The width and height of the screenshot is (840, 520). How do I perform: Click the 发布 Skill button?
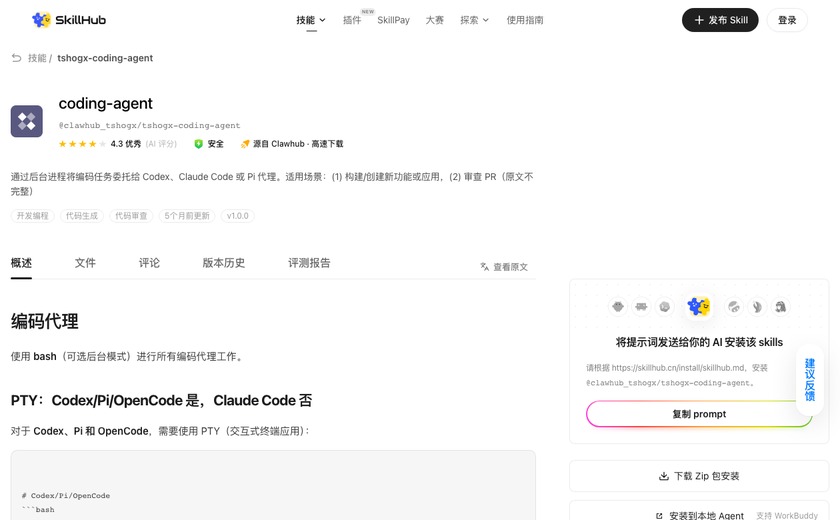pos(720,20)
